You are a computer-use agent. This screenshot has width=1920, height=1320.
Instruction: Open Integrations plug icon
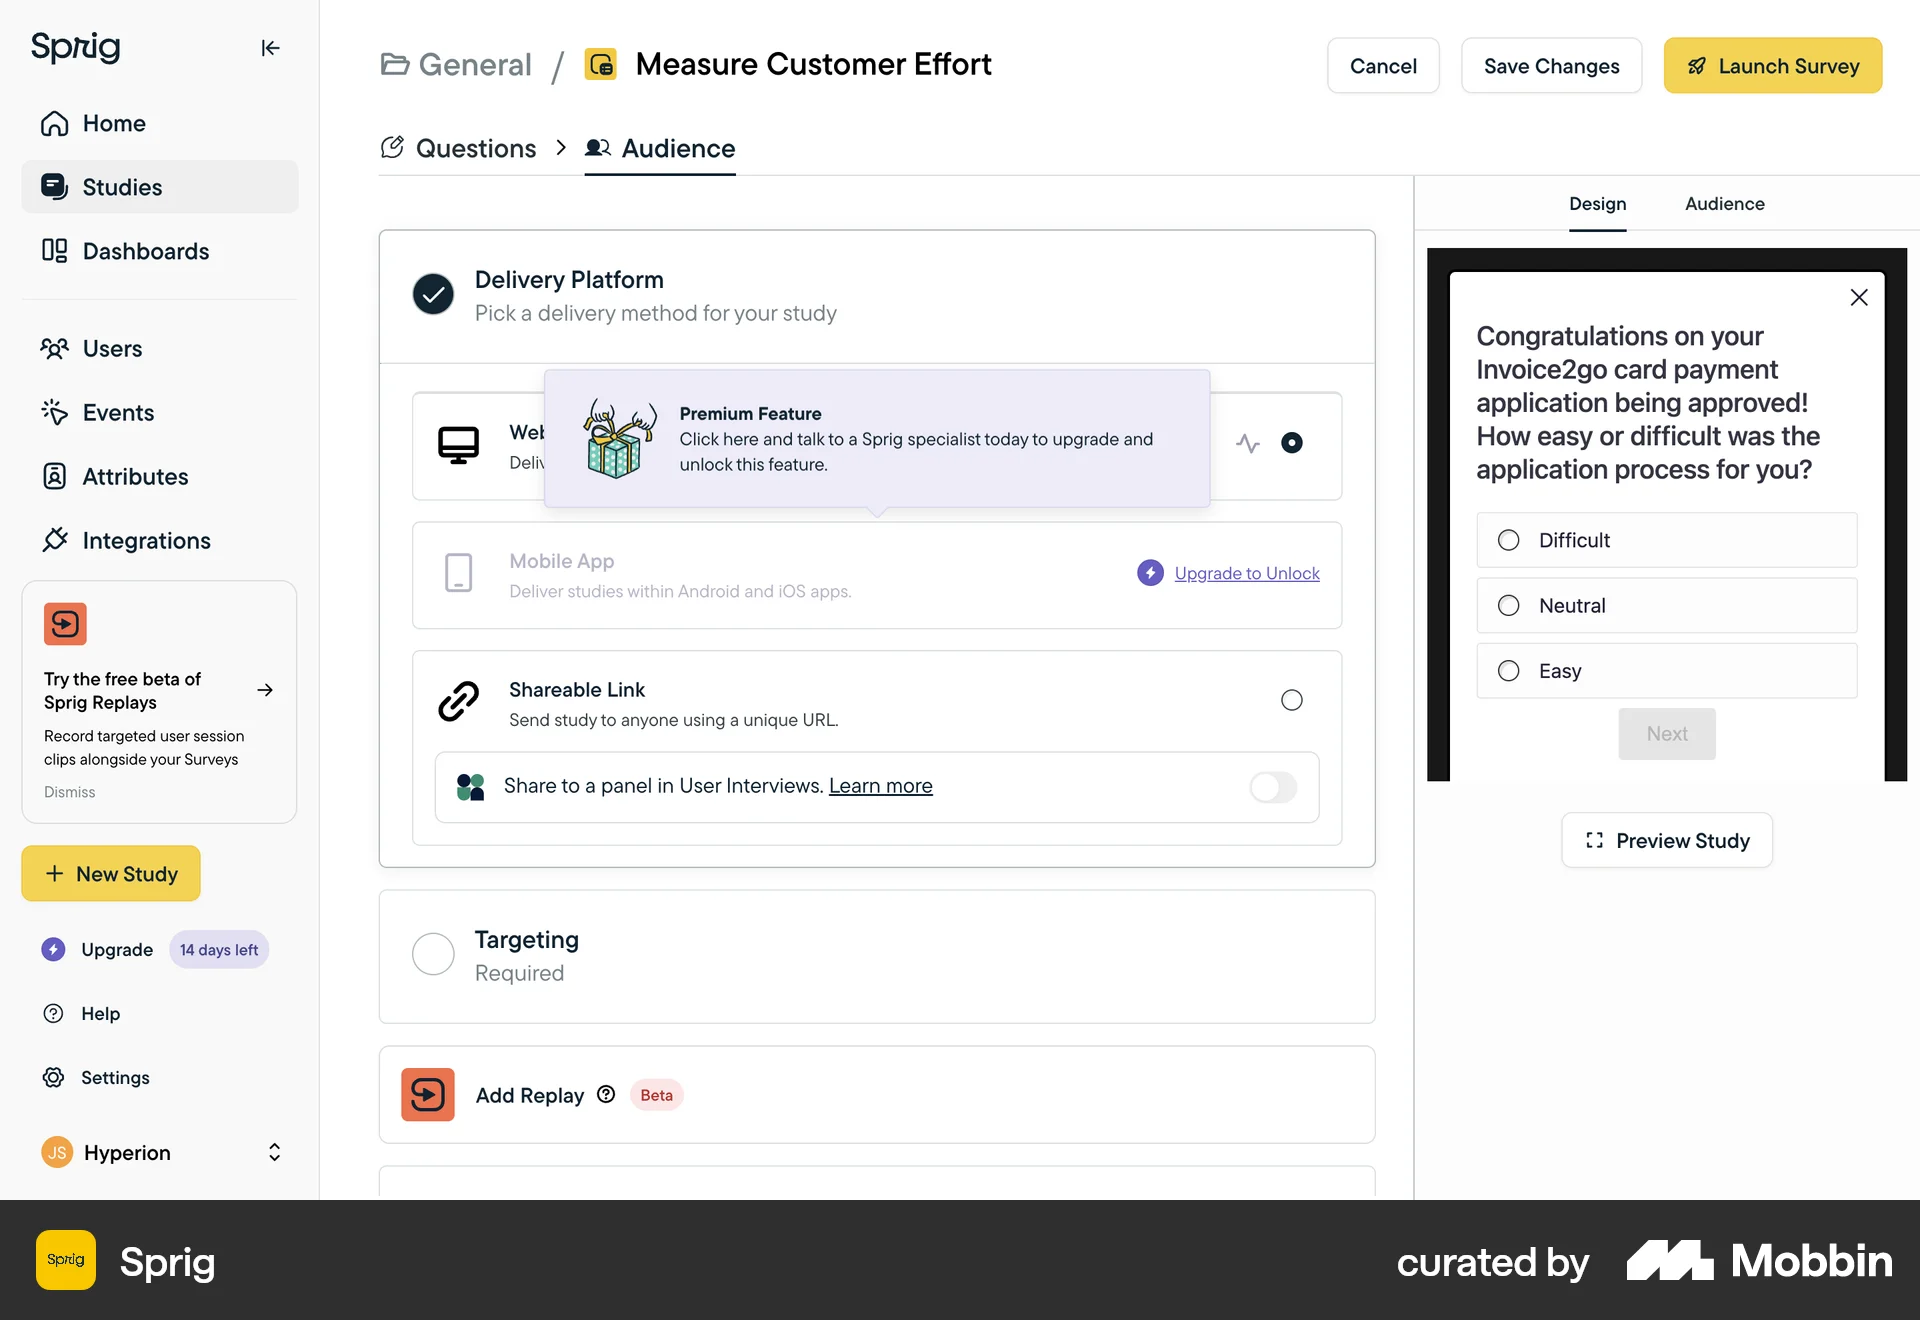click(54, 540)
